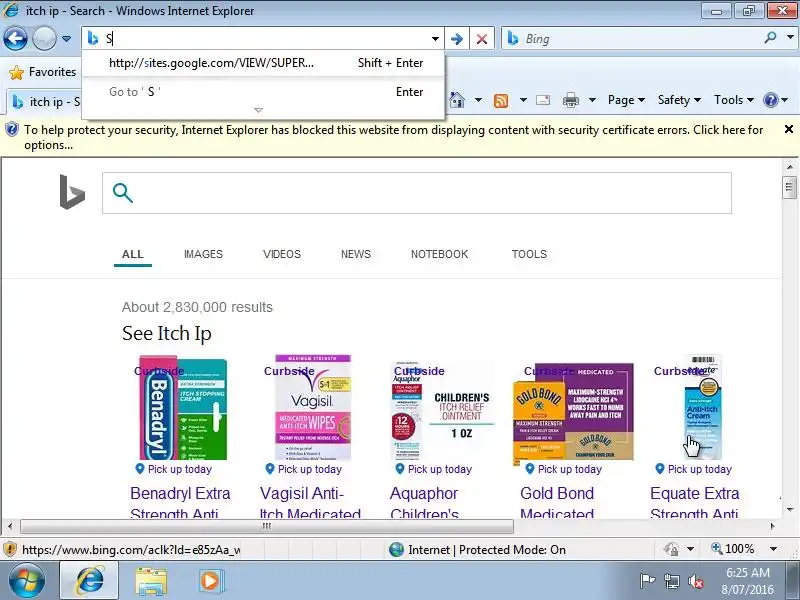800x600 pixels.
Task: Click the Internet Protected Mode zone indicator
Action: (x=477, y=549)
